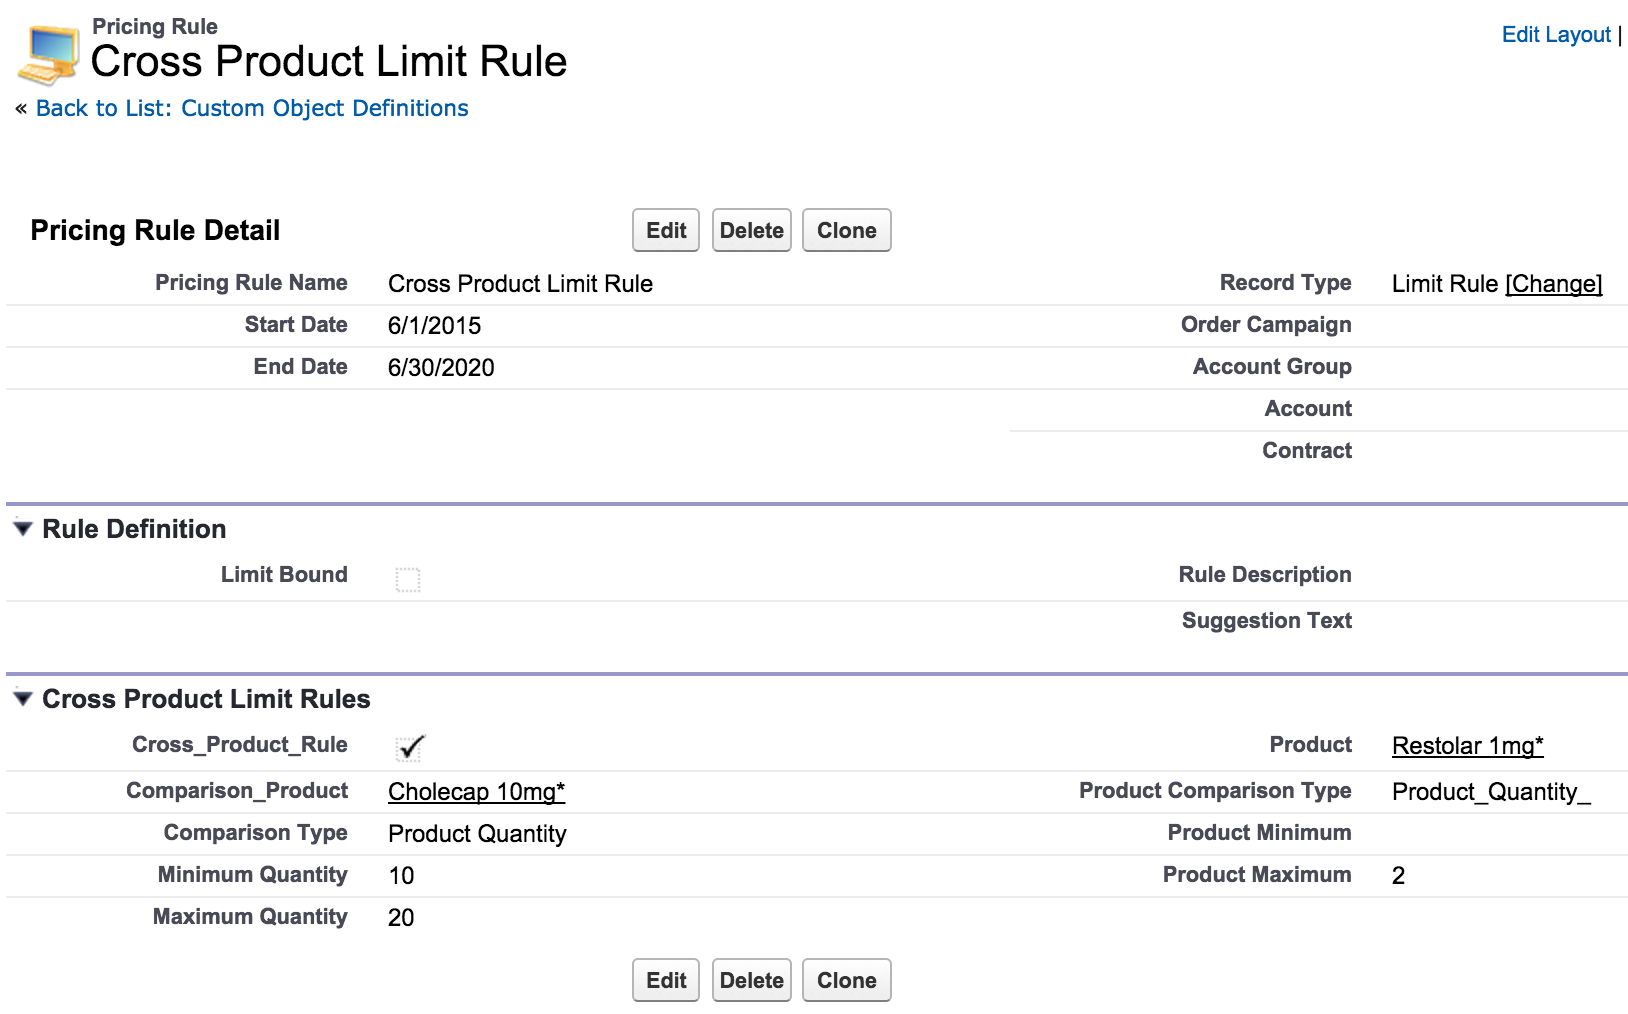Click the top Edit button
This screenshot has height=1014, width=1628.
point(666,231)
